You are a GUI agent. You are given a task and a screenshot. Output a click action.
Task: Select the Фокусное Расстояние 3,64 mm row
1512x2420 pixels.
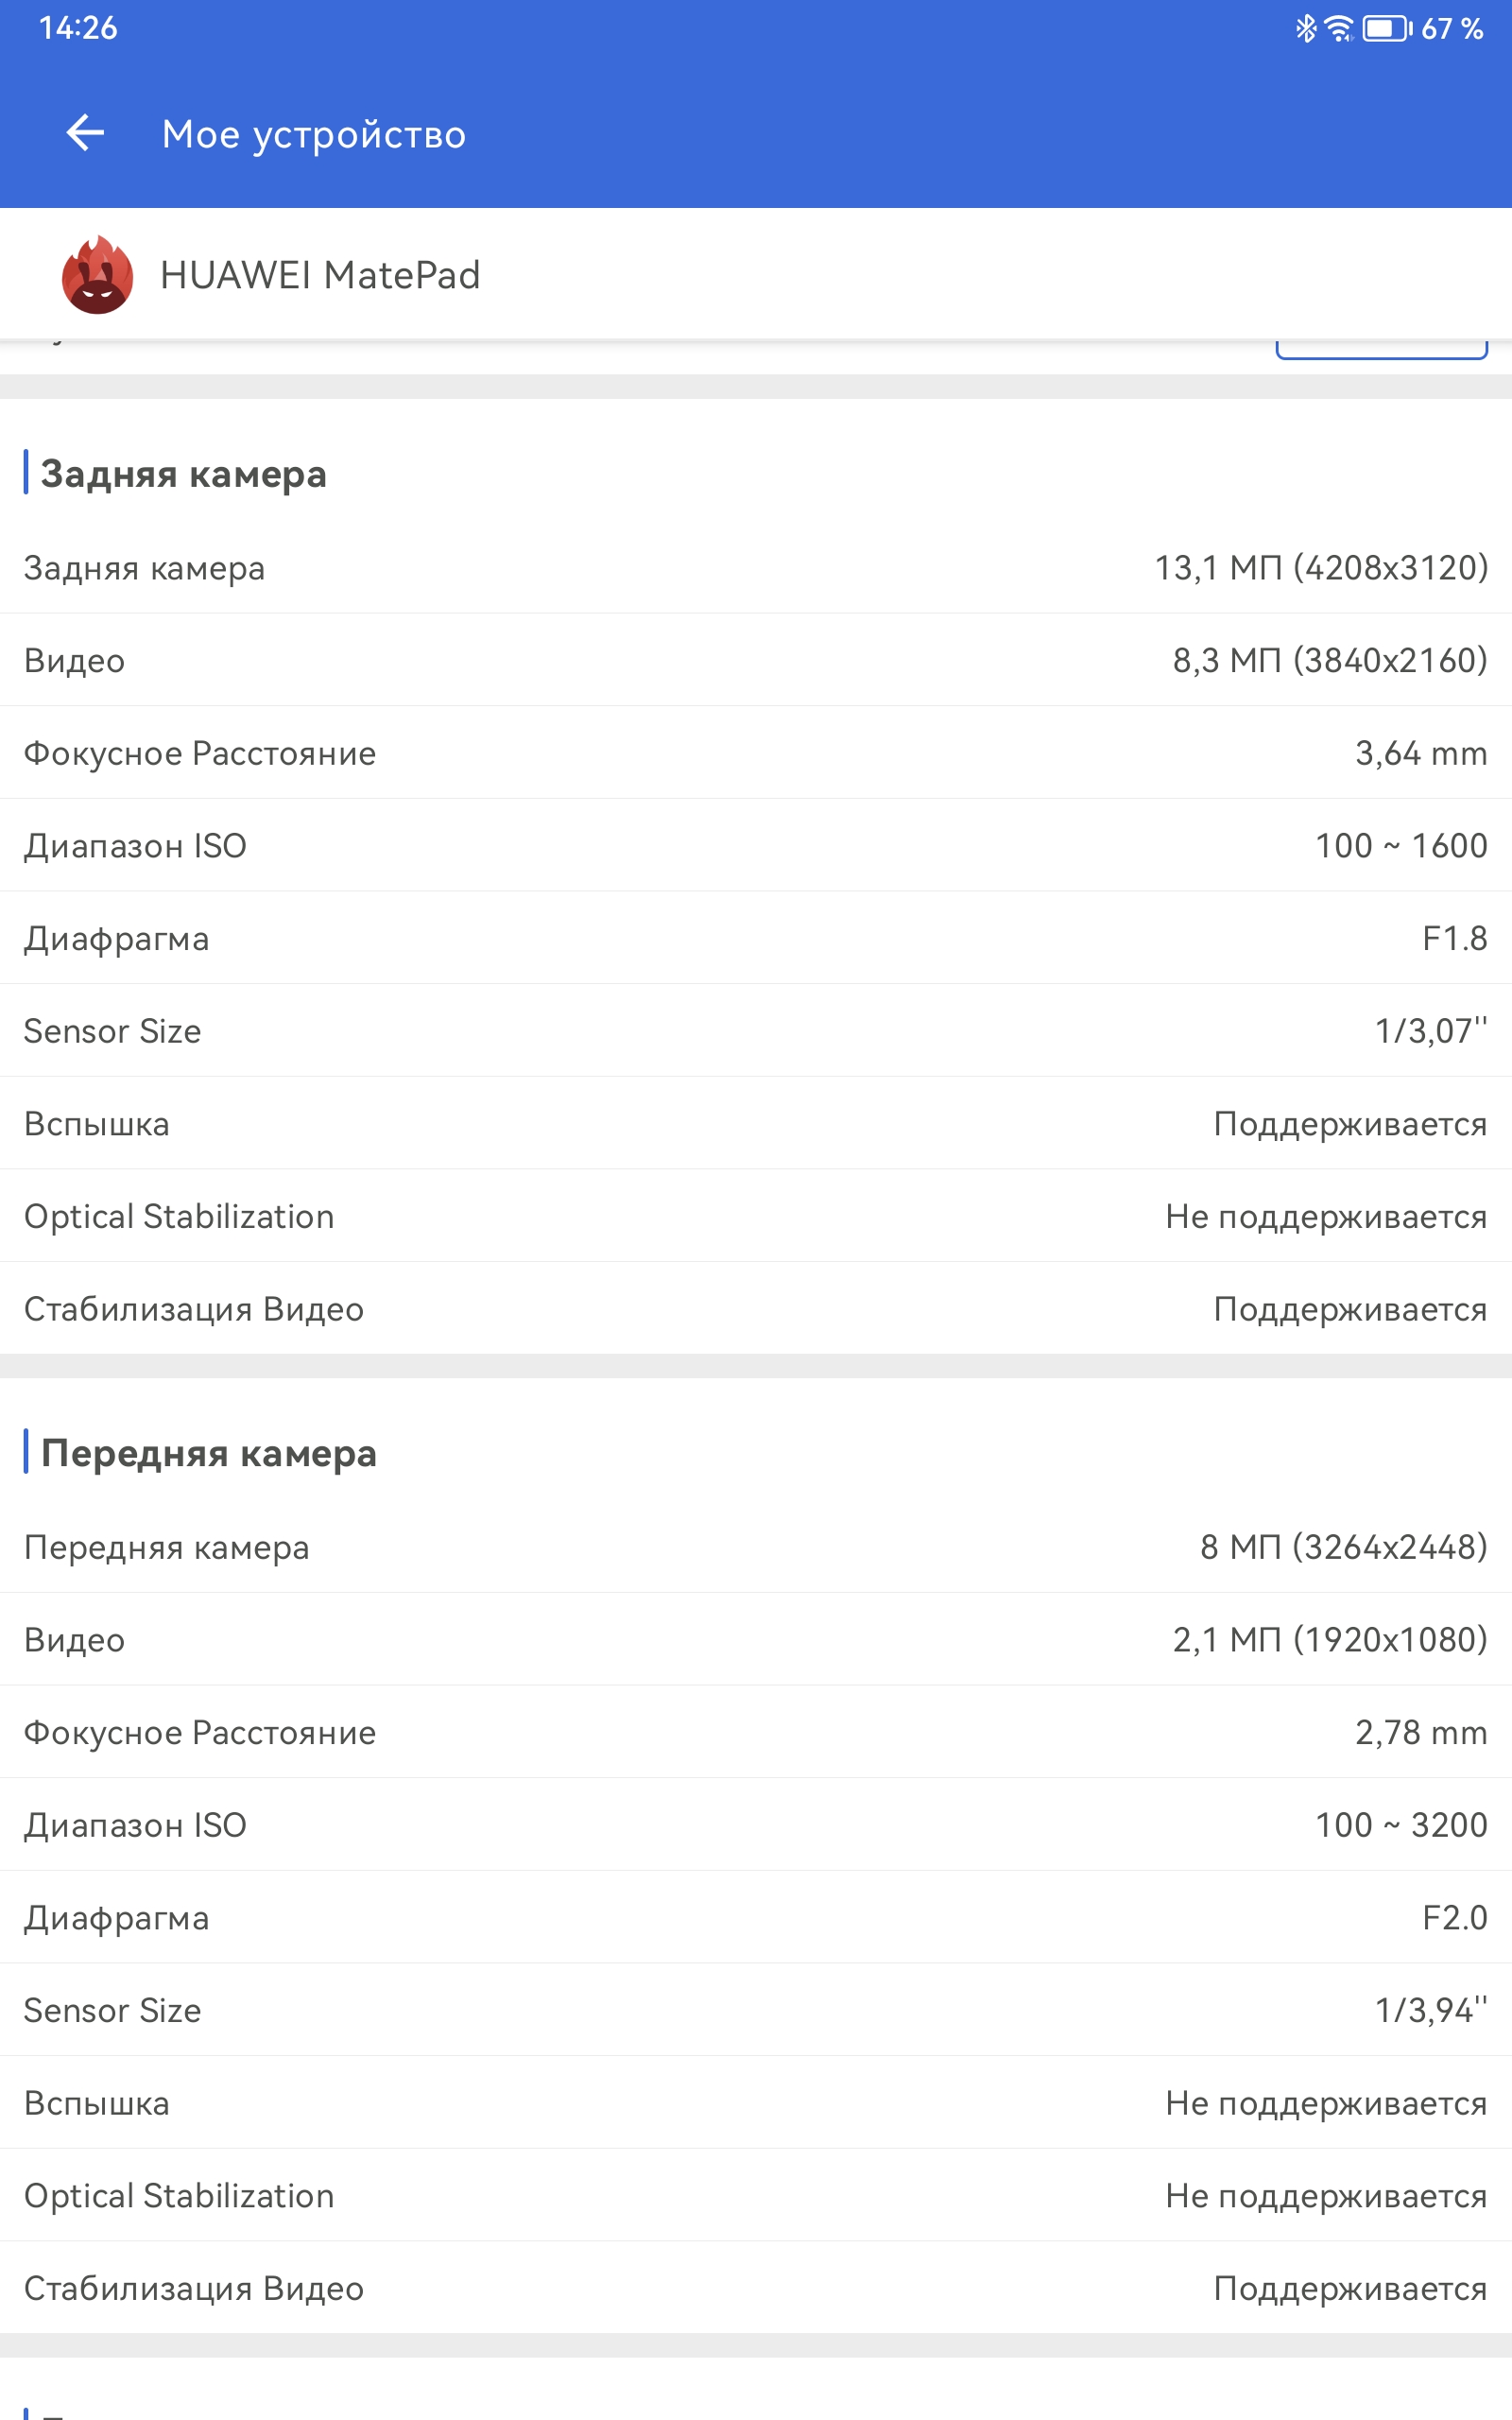tap(756, 753)
